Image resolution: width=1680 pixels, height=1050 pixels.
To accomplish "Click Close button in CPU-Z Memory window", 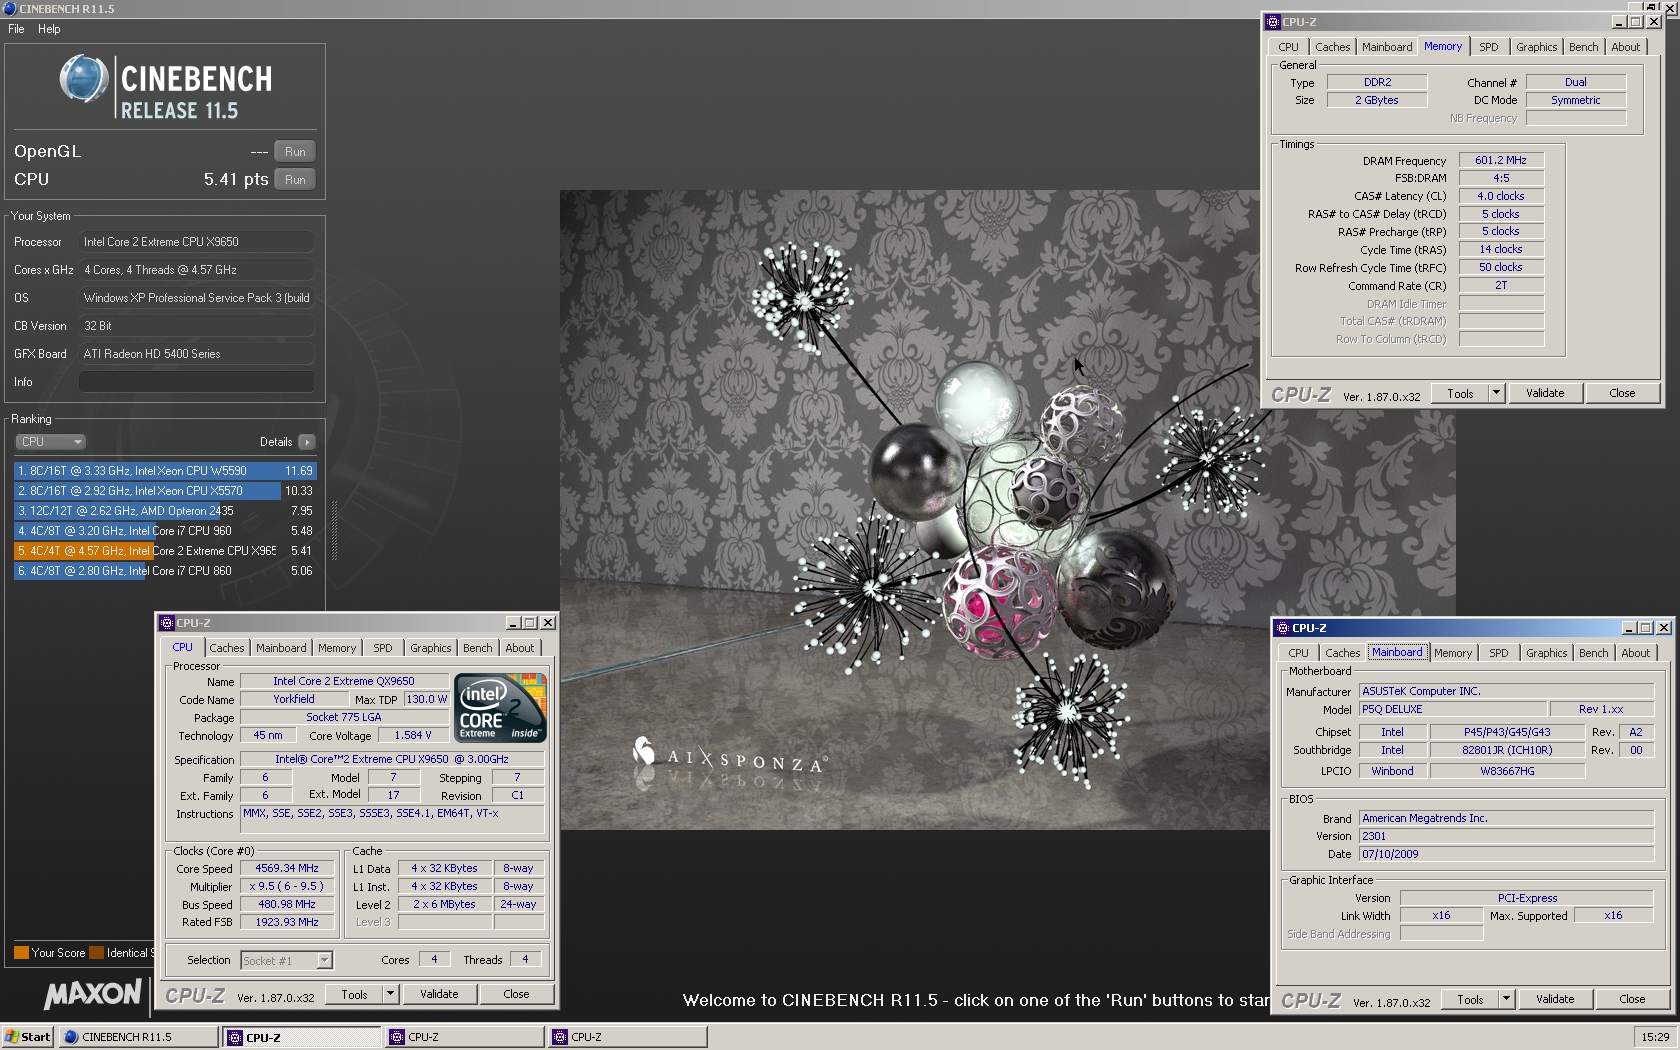I will pos(1622,393).
